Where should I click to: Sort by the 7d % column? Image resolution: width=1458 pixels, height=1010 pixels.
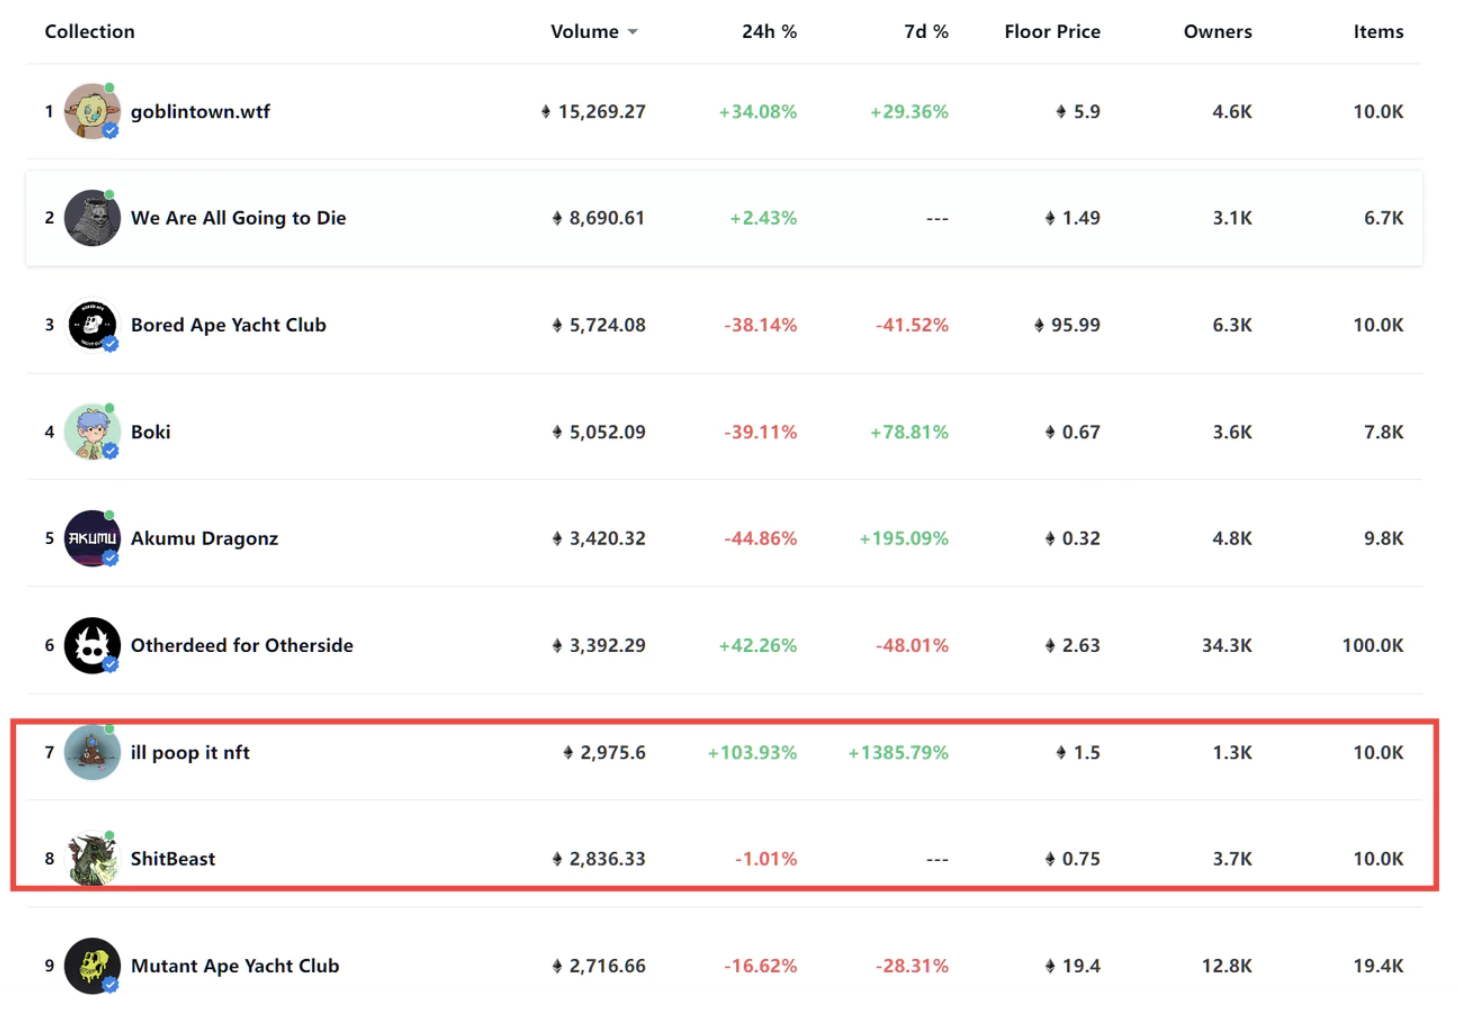(926, 32)
